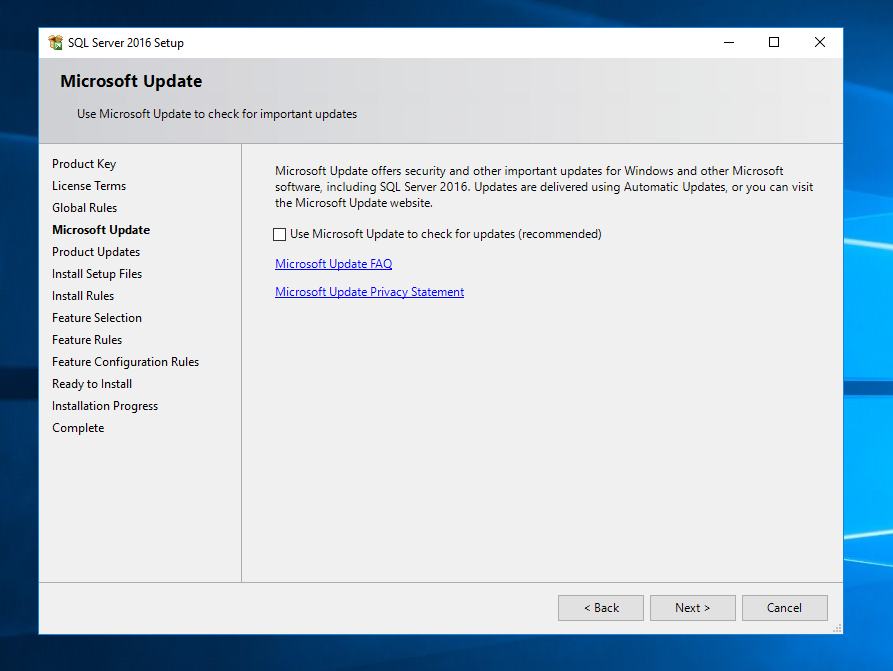
Task: Minimize the SQL Server Setup window
Action: [x=728, y=43]
